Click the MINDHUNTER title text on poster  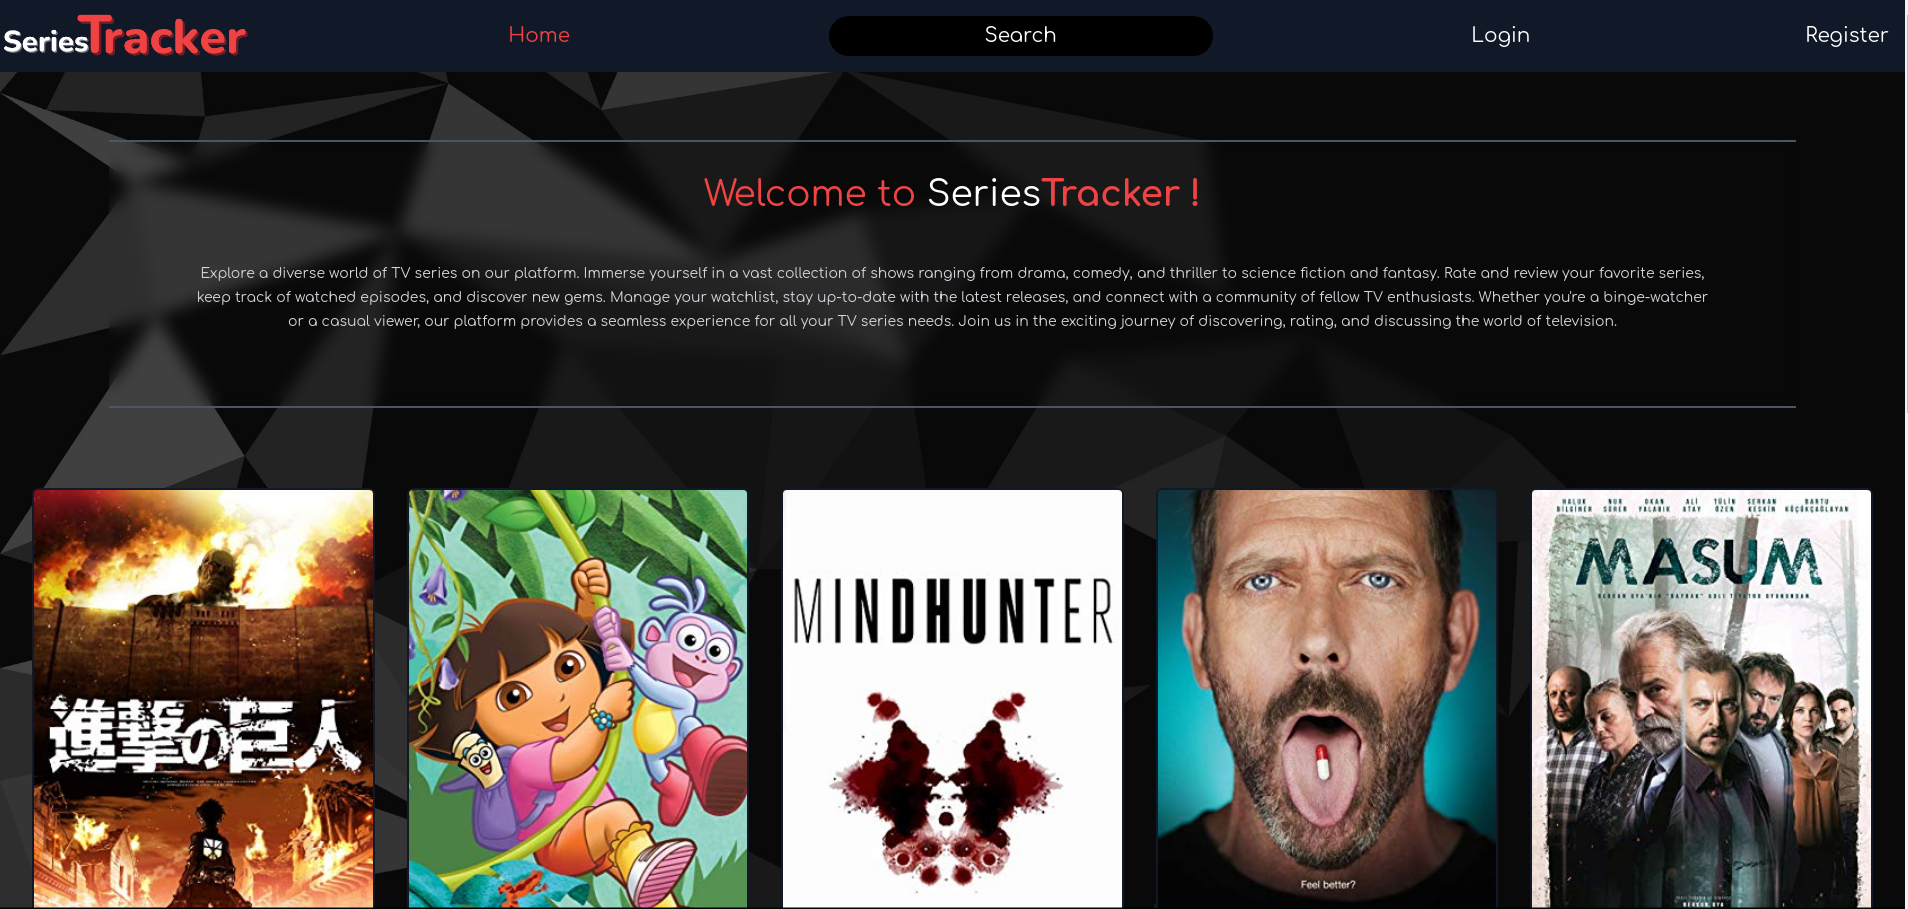(x=953, y=611)
